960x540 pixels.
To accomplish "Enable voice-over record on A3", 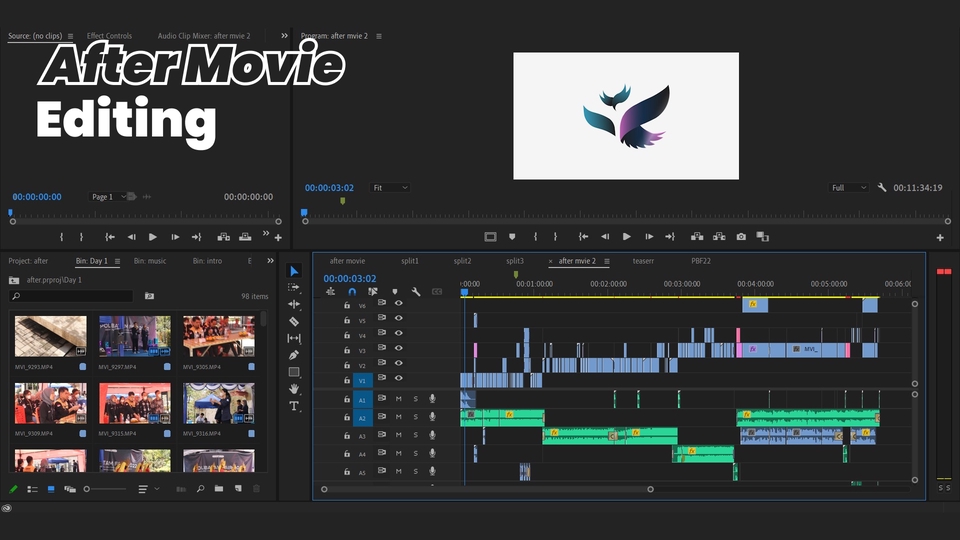I will pos(432,435).
